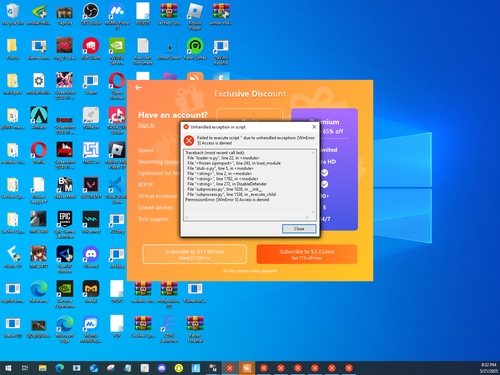Click the 'Tech support' feature text
The width and height of the screenshot is (500, 375).
click(x=153, y=219)
